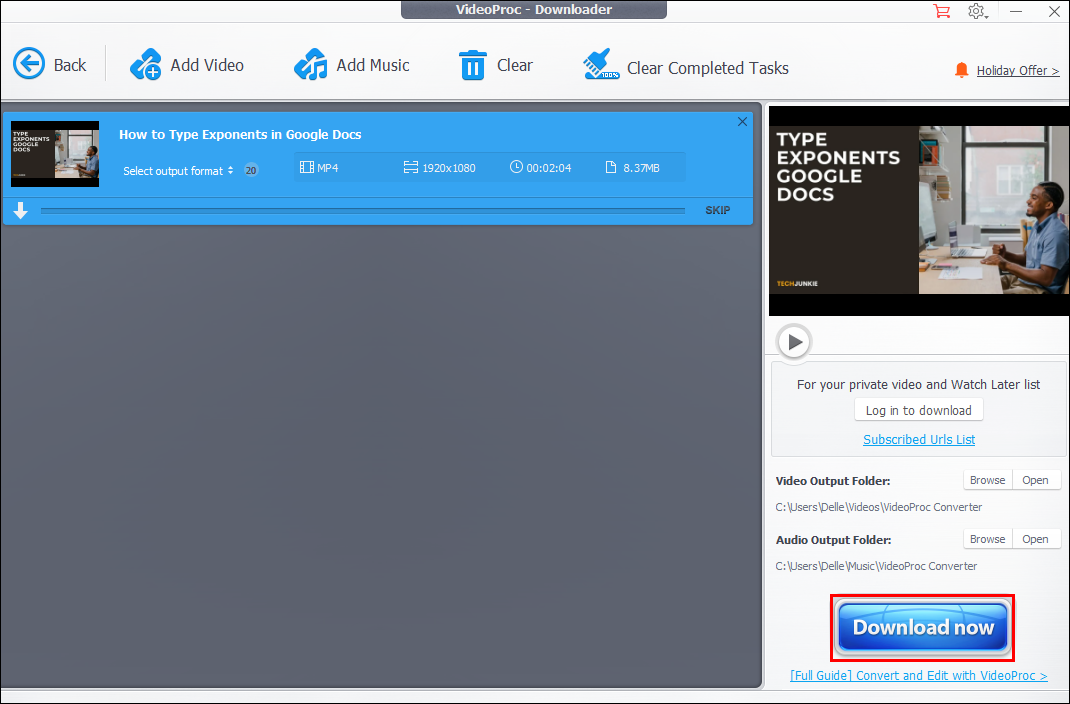This screenshot has width=1070, height=704.
Task: Click the Clear Completed Tasks label
Action: pos(708,68)
